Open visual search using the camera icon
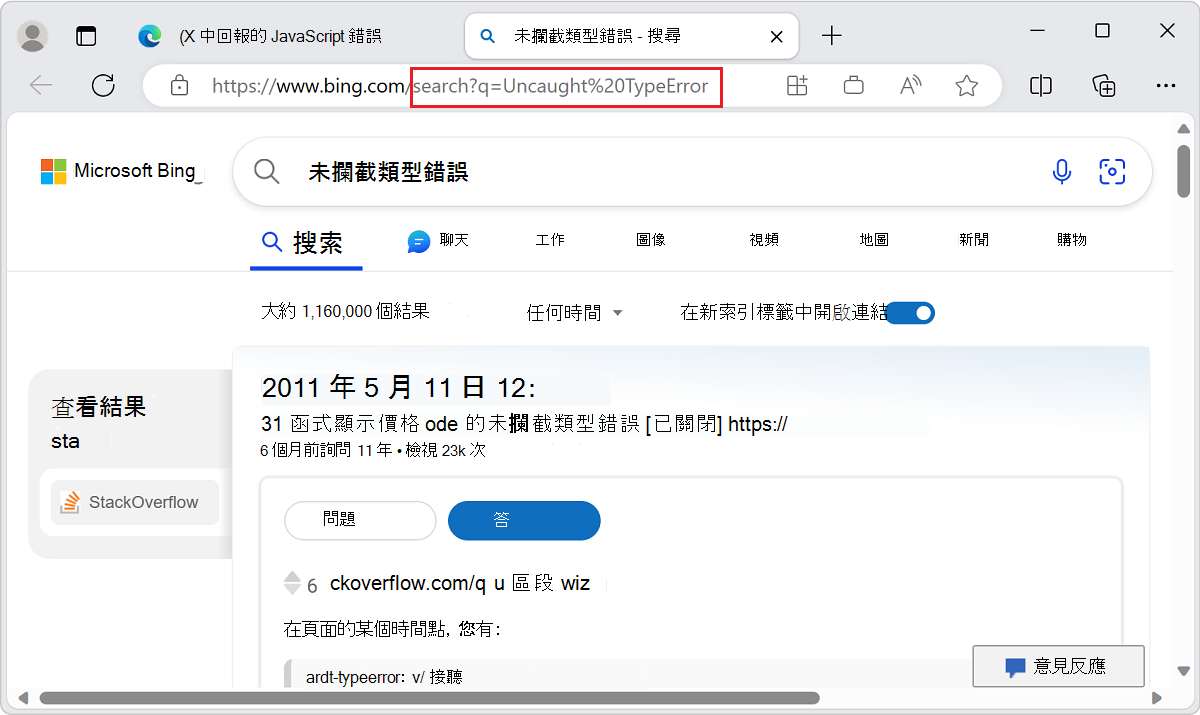This screenshot has height=715, width=1200. (x=1112, y=172)
